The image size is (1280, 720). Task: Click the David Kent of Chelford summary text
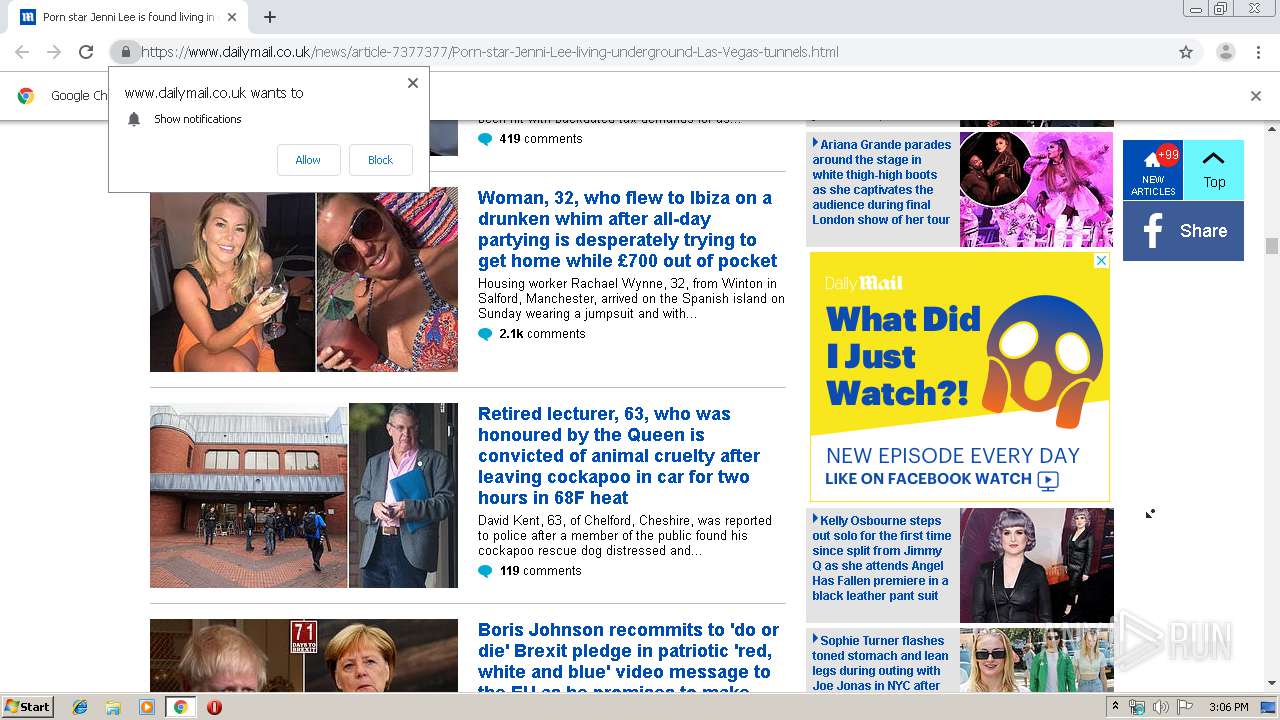pyautogui.click(x=625, y=536)
